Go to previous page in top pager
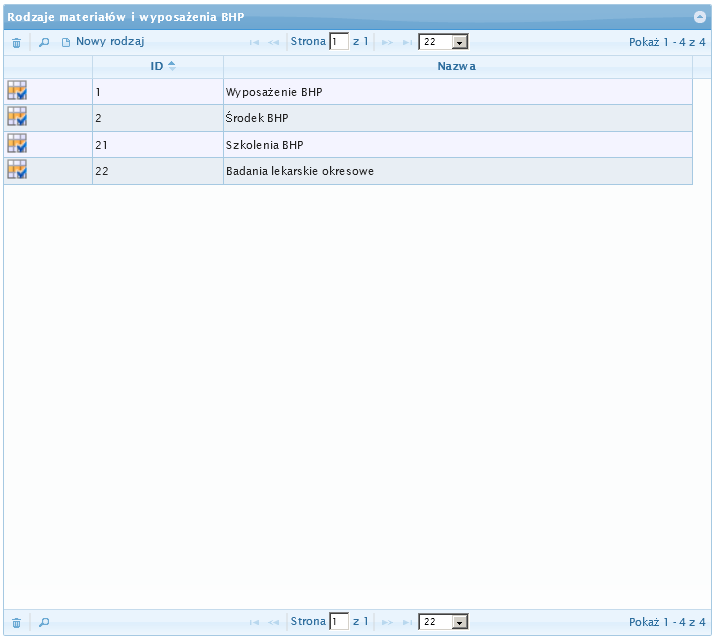 [274, 42]
